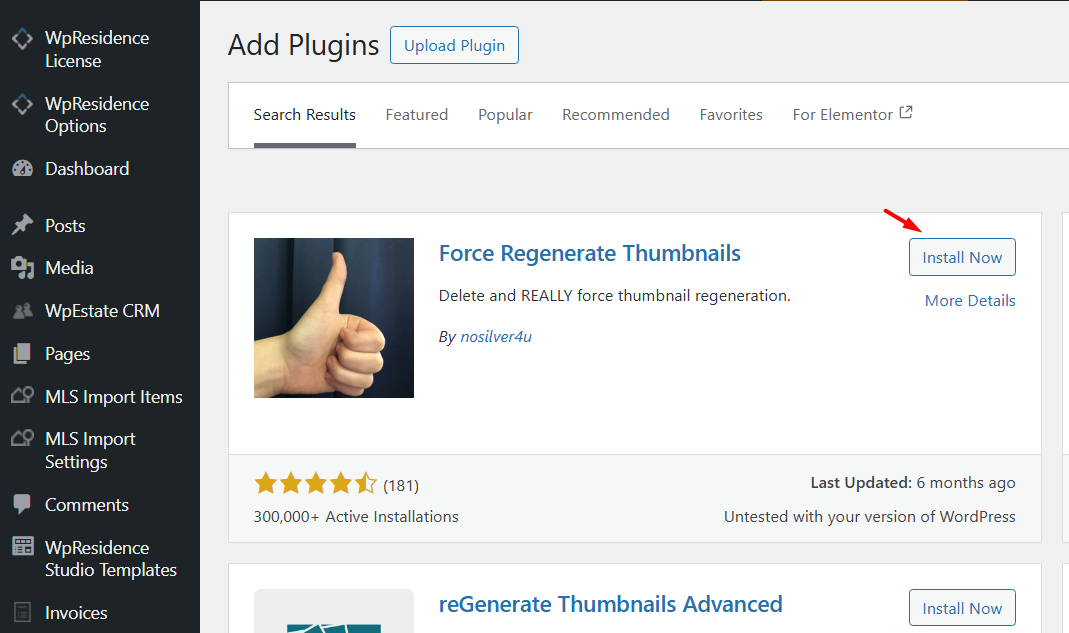This screenshot has width=1069, height=633.
Task: Switch to the Popular tab
Action: tap(505, 115)
